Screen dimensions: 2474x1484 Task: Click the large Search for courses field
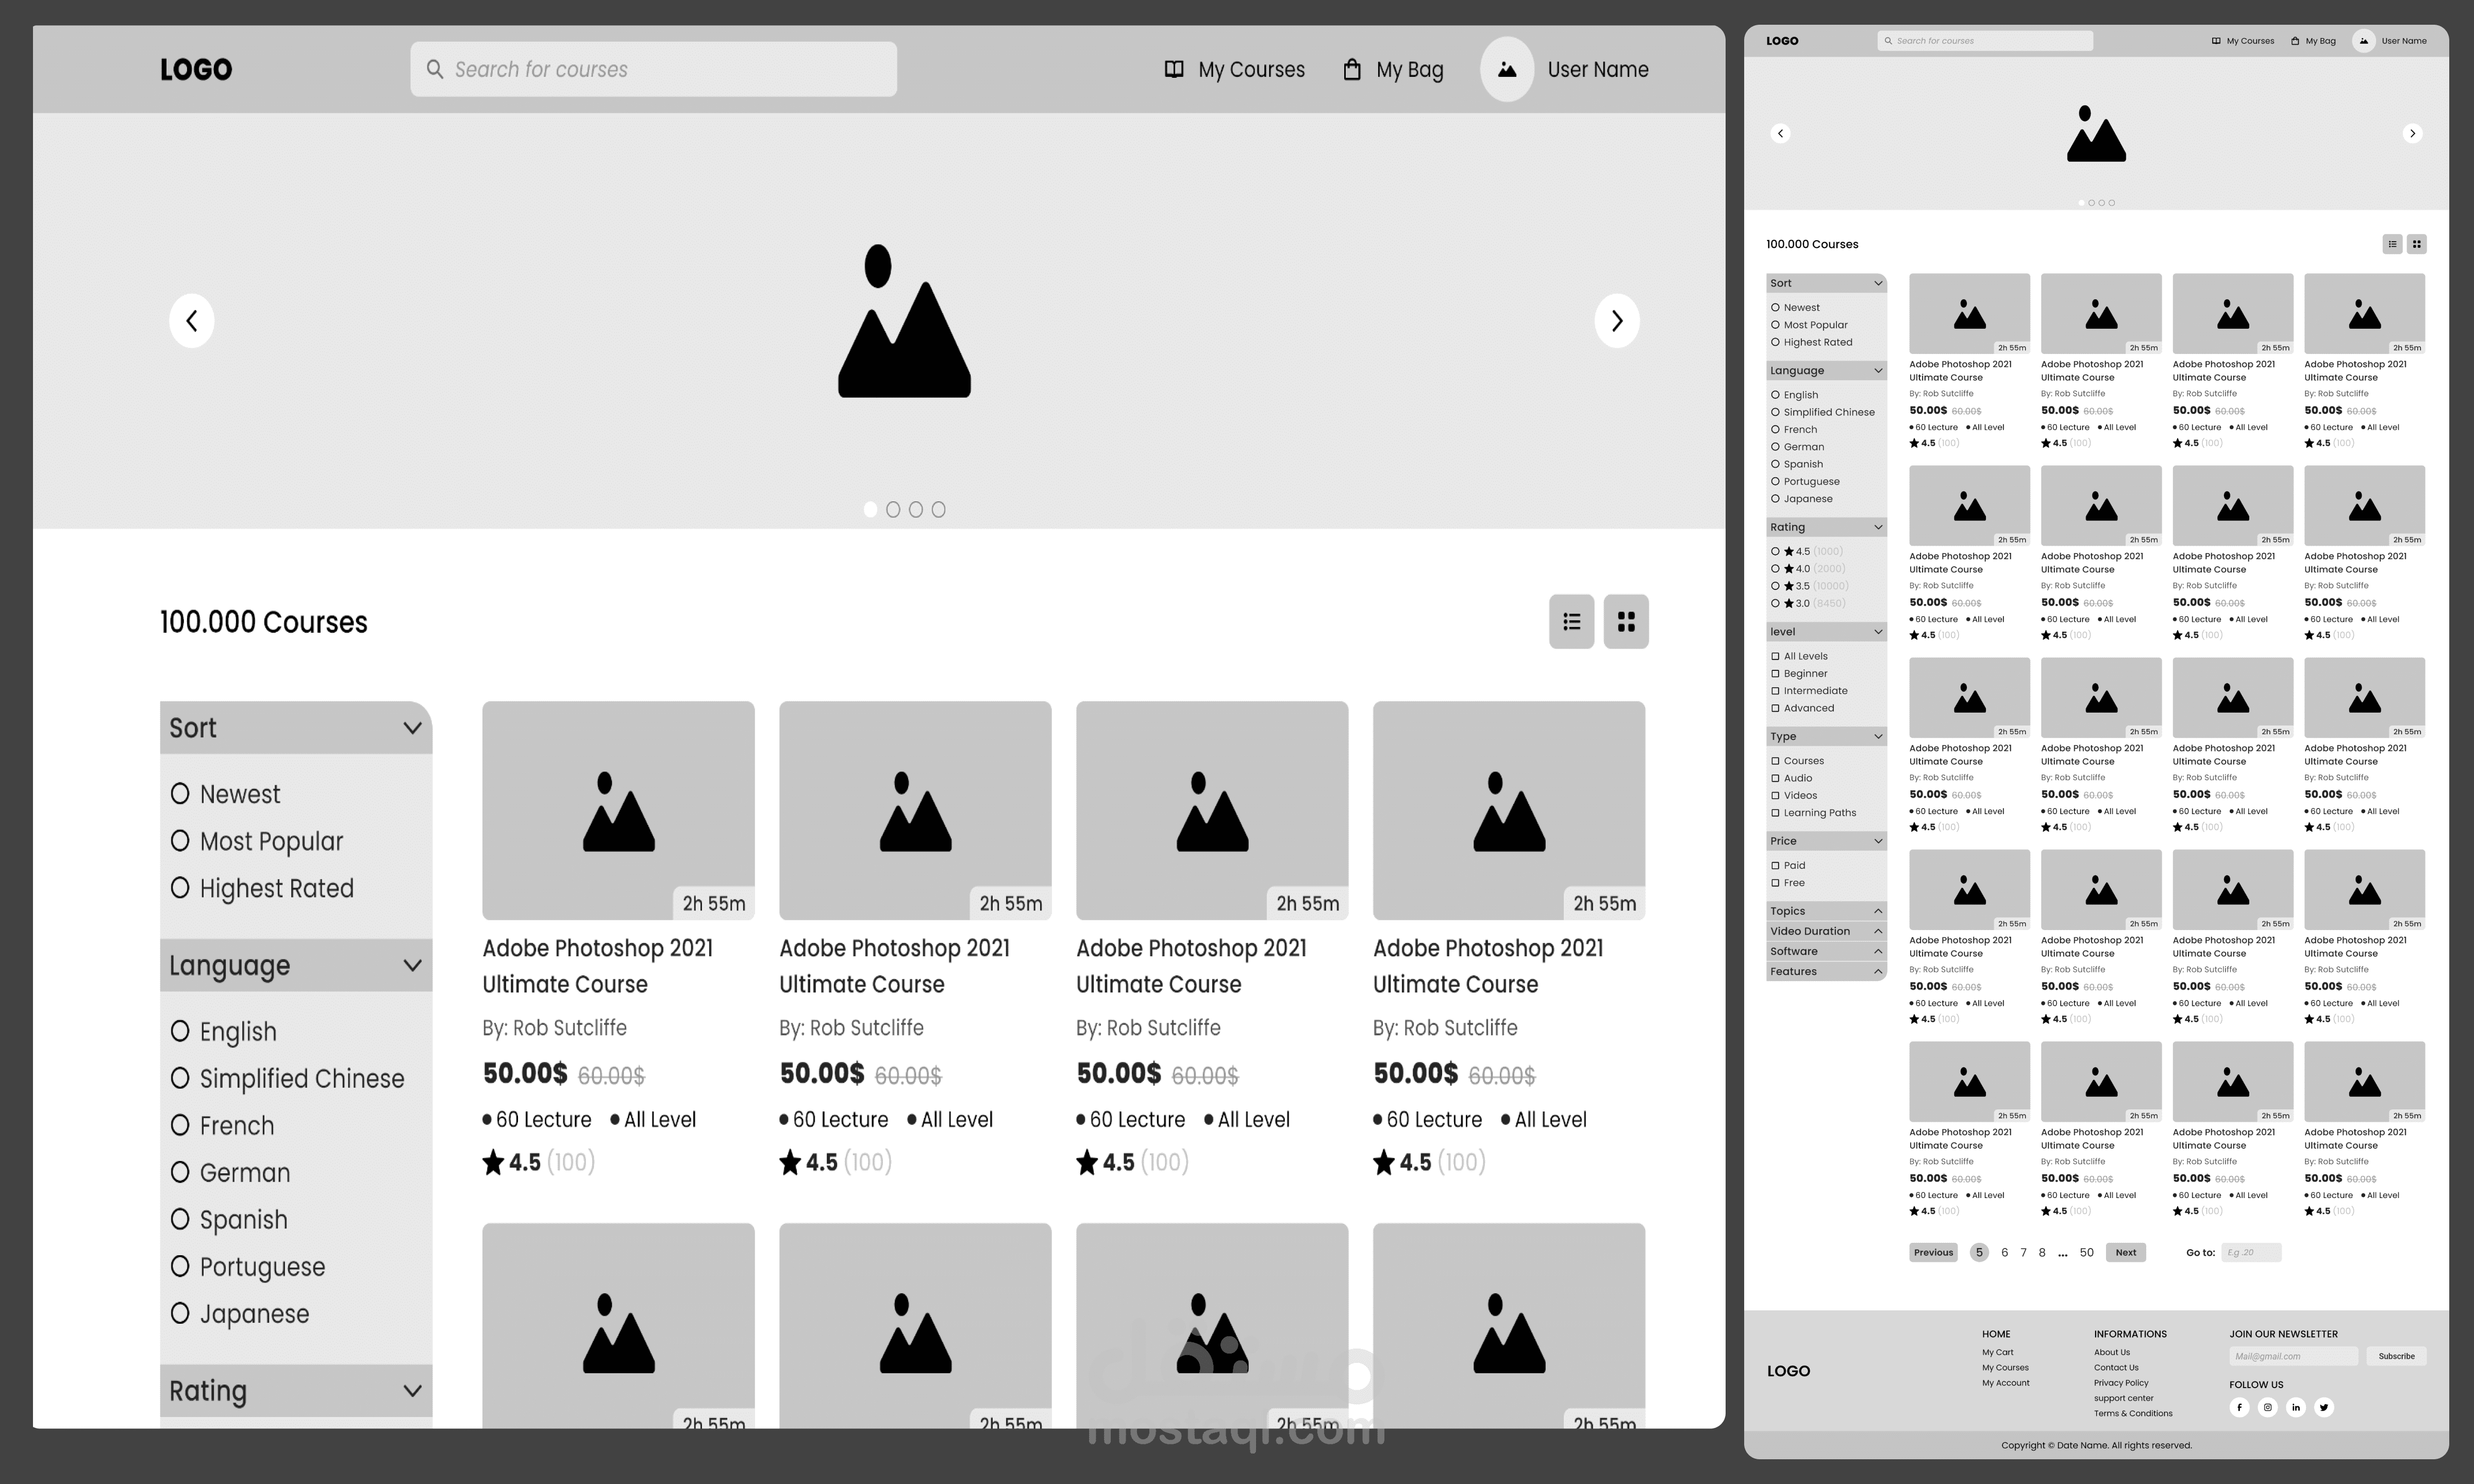[653, 70]
